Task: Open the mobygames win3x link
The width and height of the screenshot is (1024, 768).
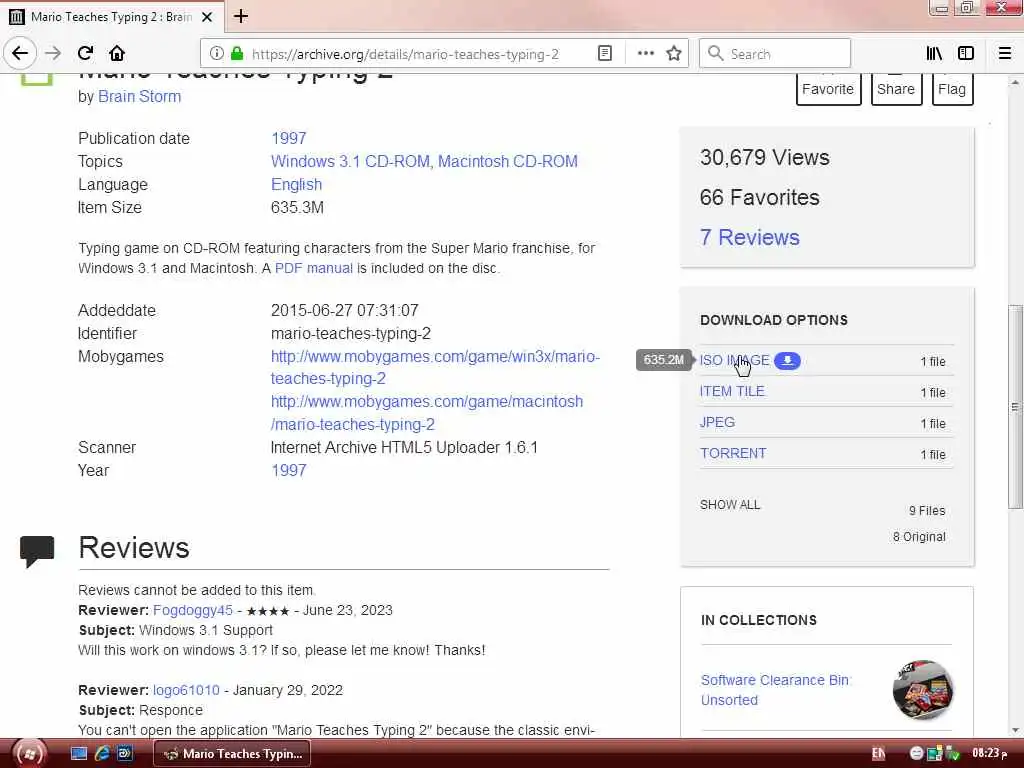Action: click(435, 368)
